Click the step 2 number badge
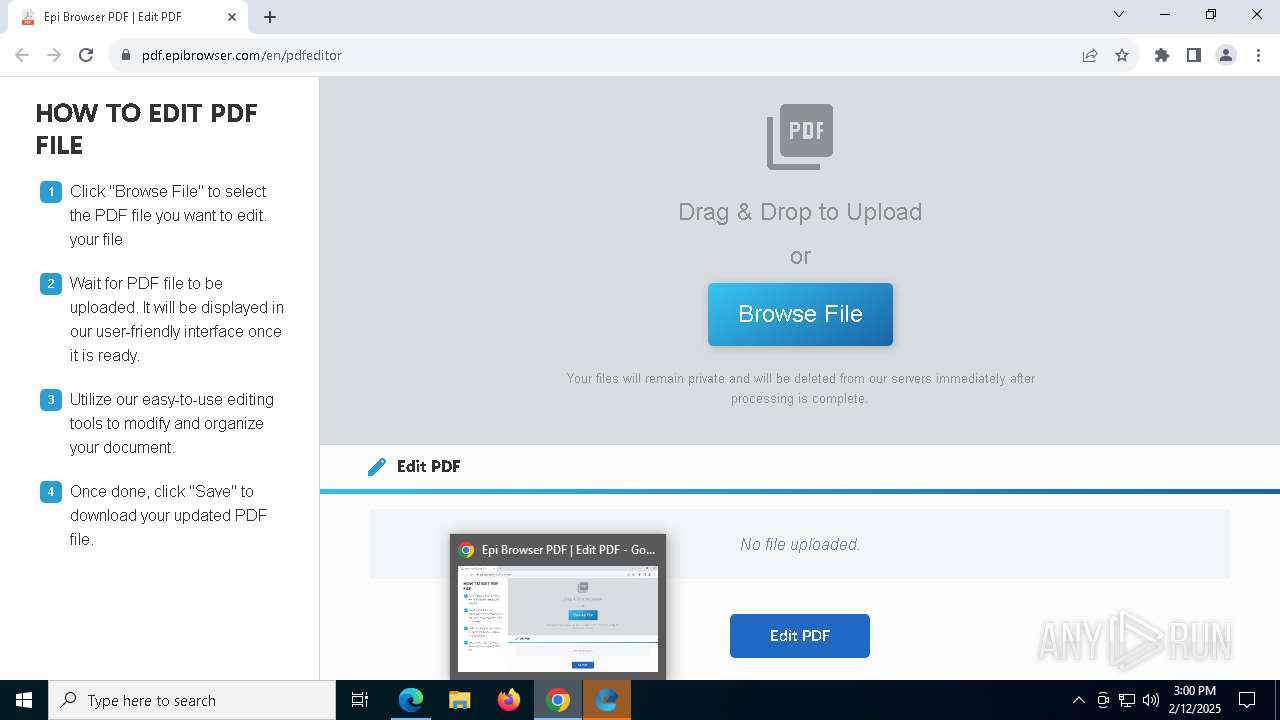 51,284
